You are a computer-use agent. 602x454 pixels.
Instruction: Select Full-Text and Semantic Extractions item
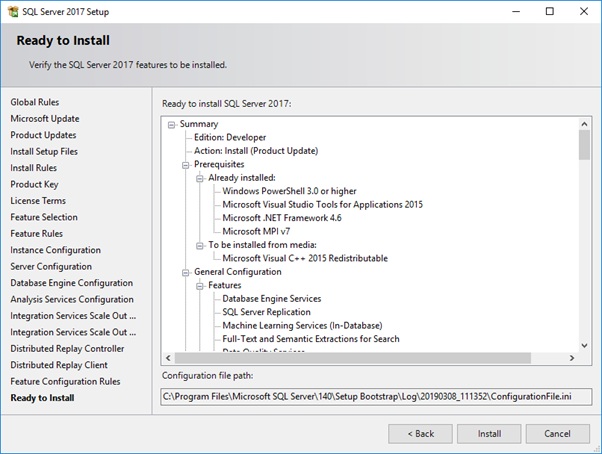point(311,339)
